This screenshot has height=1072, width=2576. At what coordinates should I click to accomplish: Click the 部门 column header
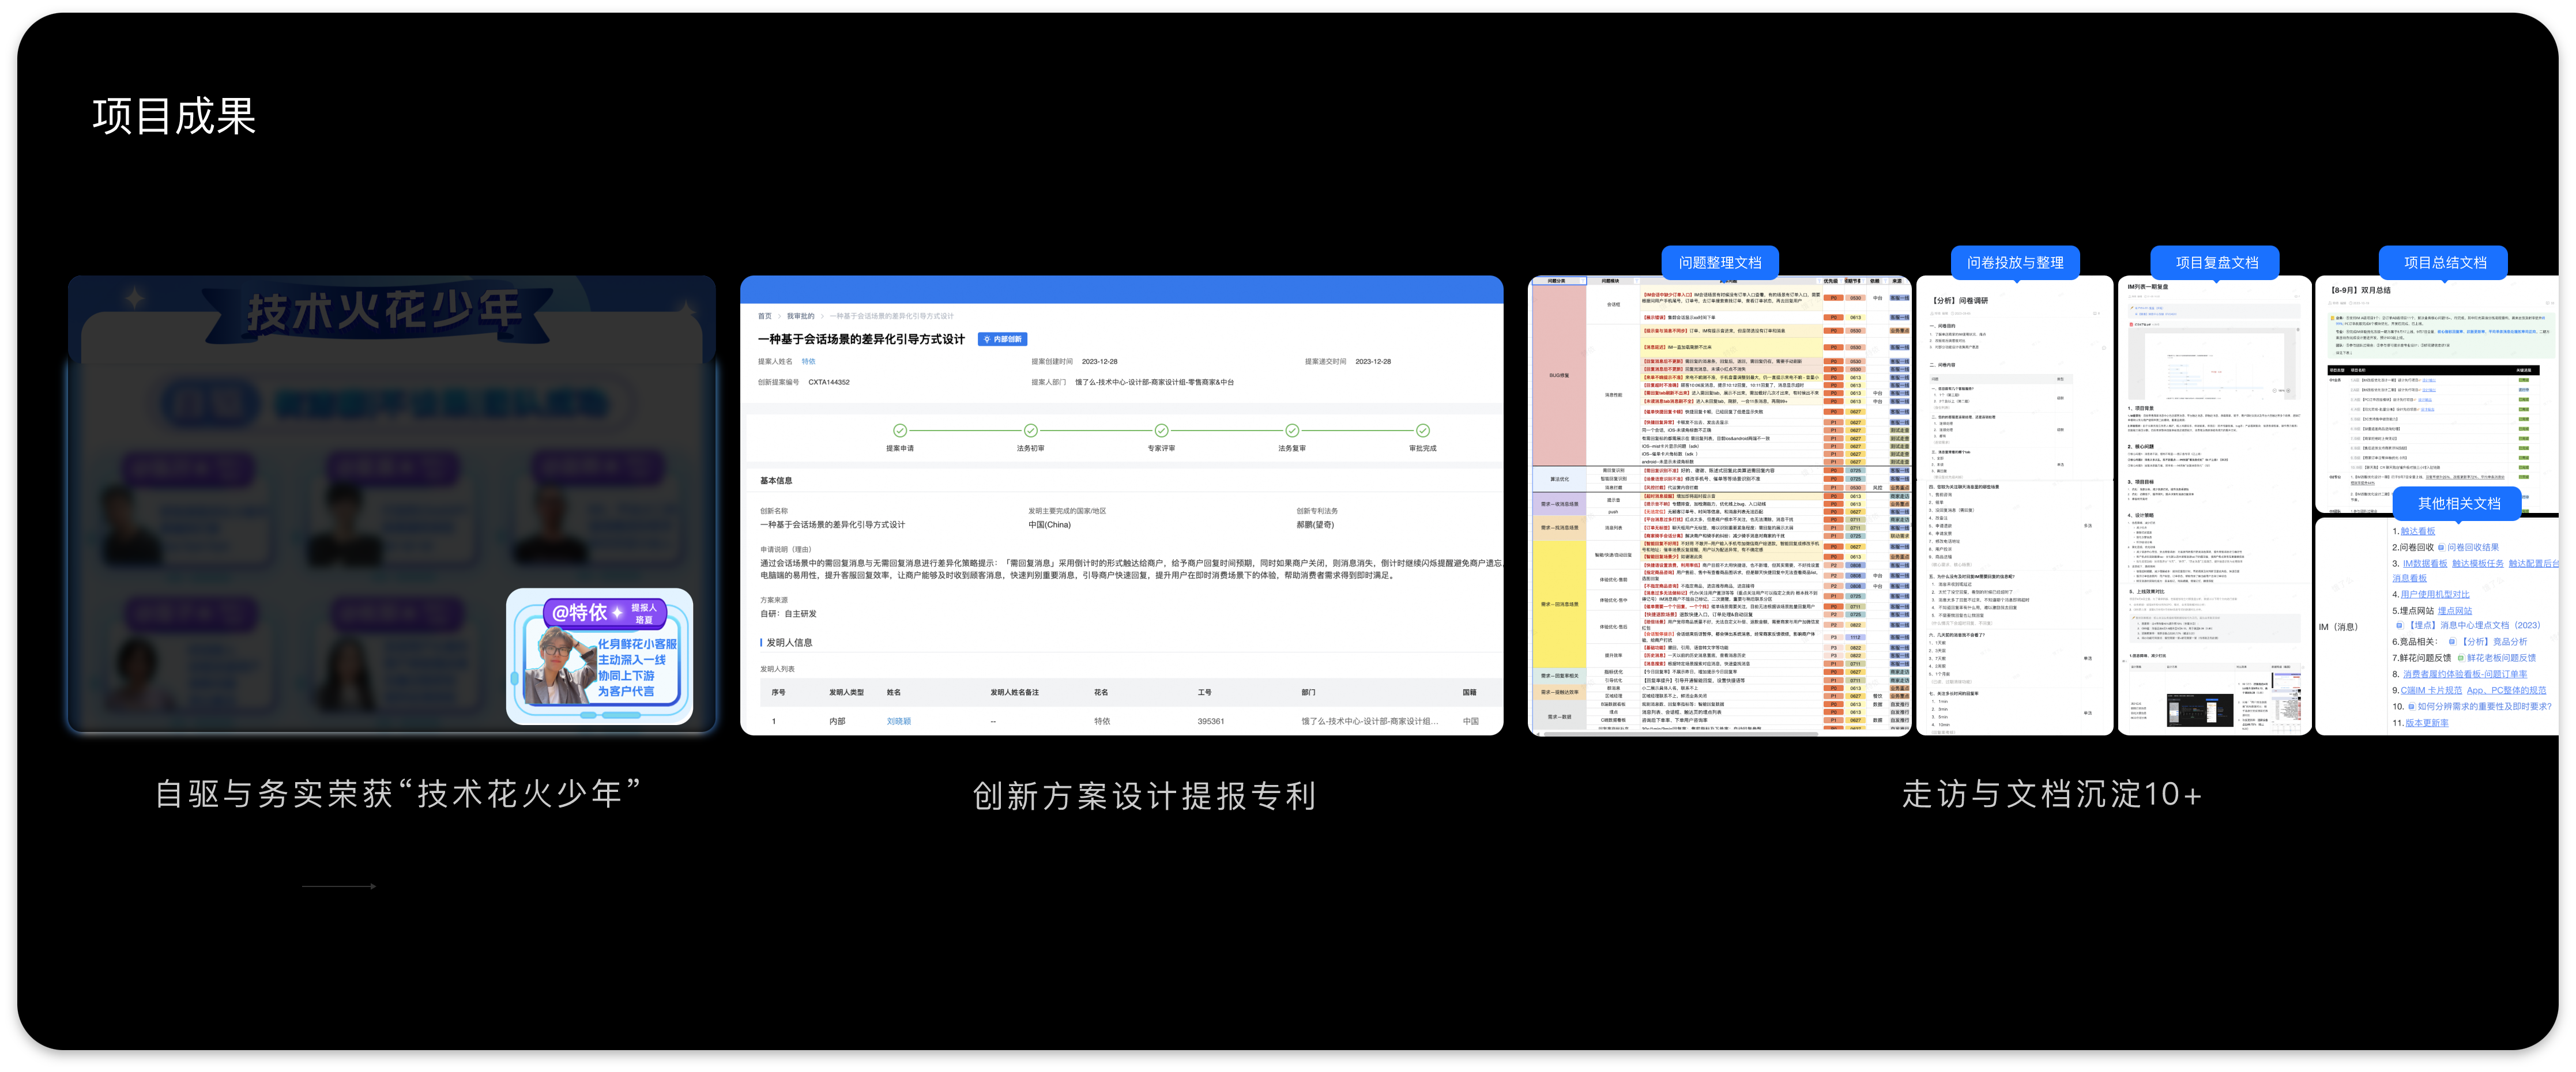pyautogui.click(x=1308, y=692)
